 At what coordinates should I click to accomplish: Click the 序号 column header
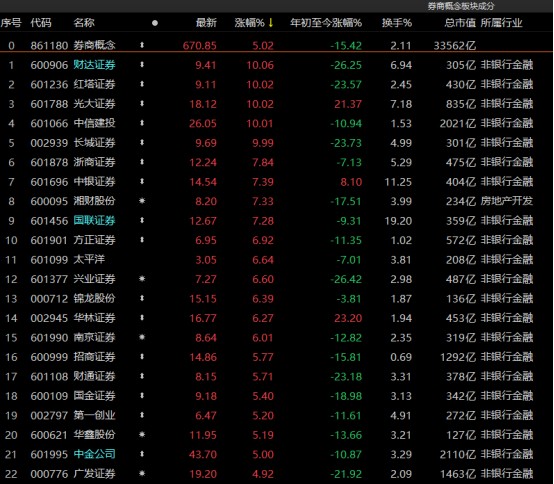(11, 23)
